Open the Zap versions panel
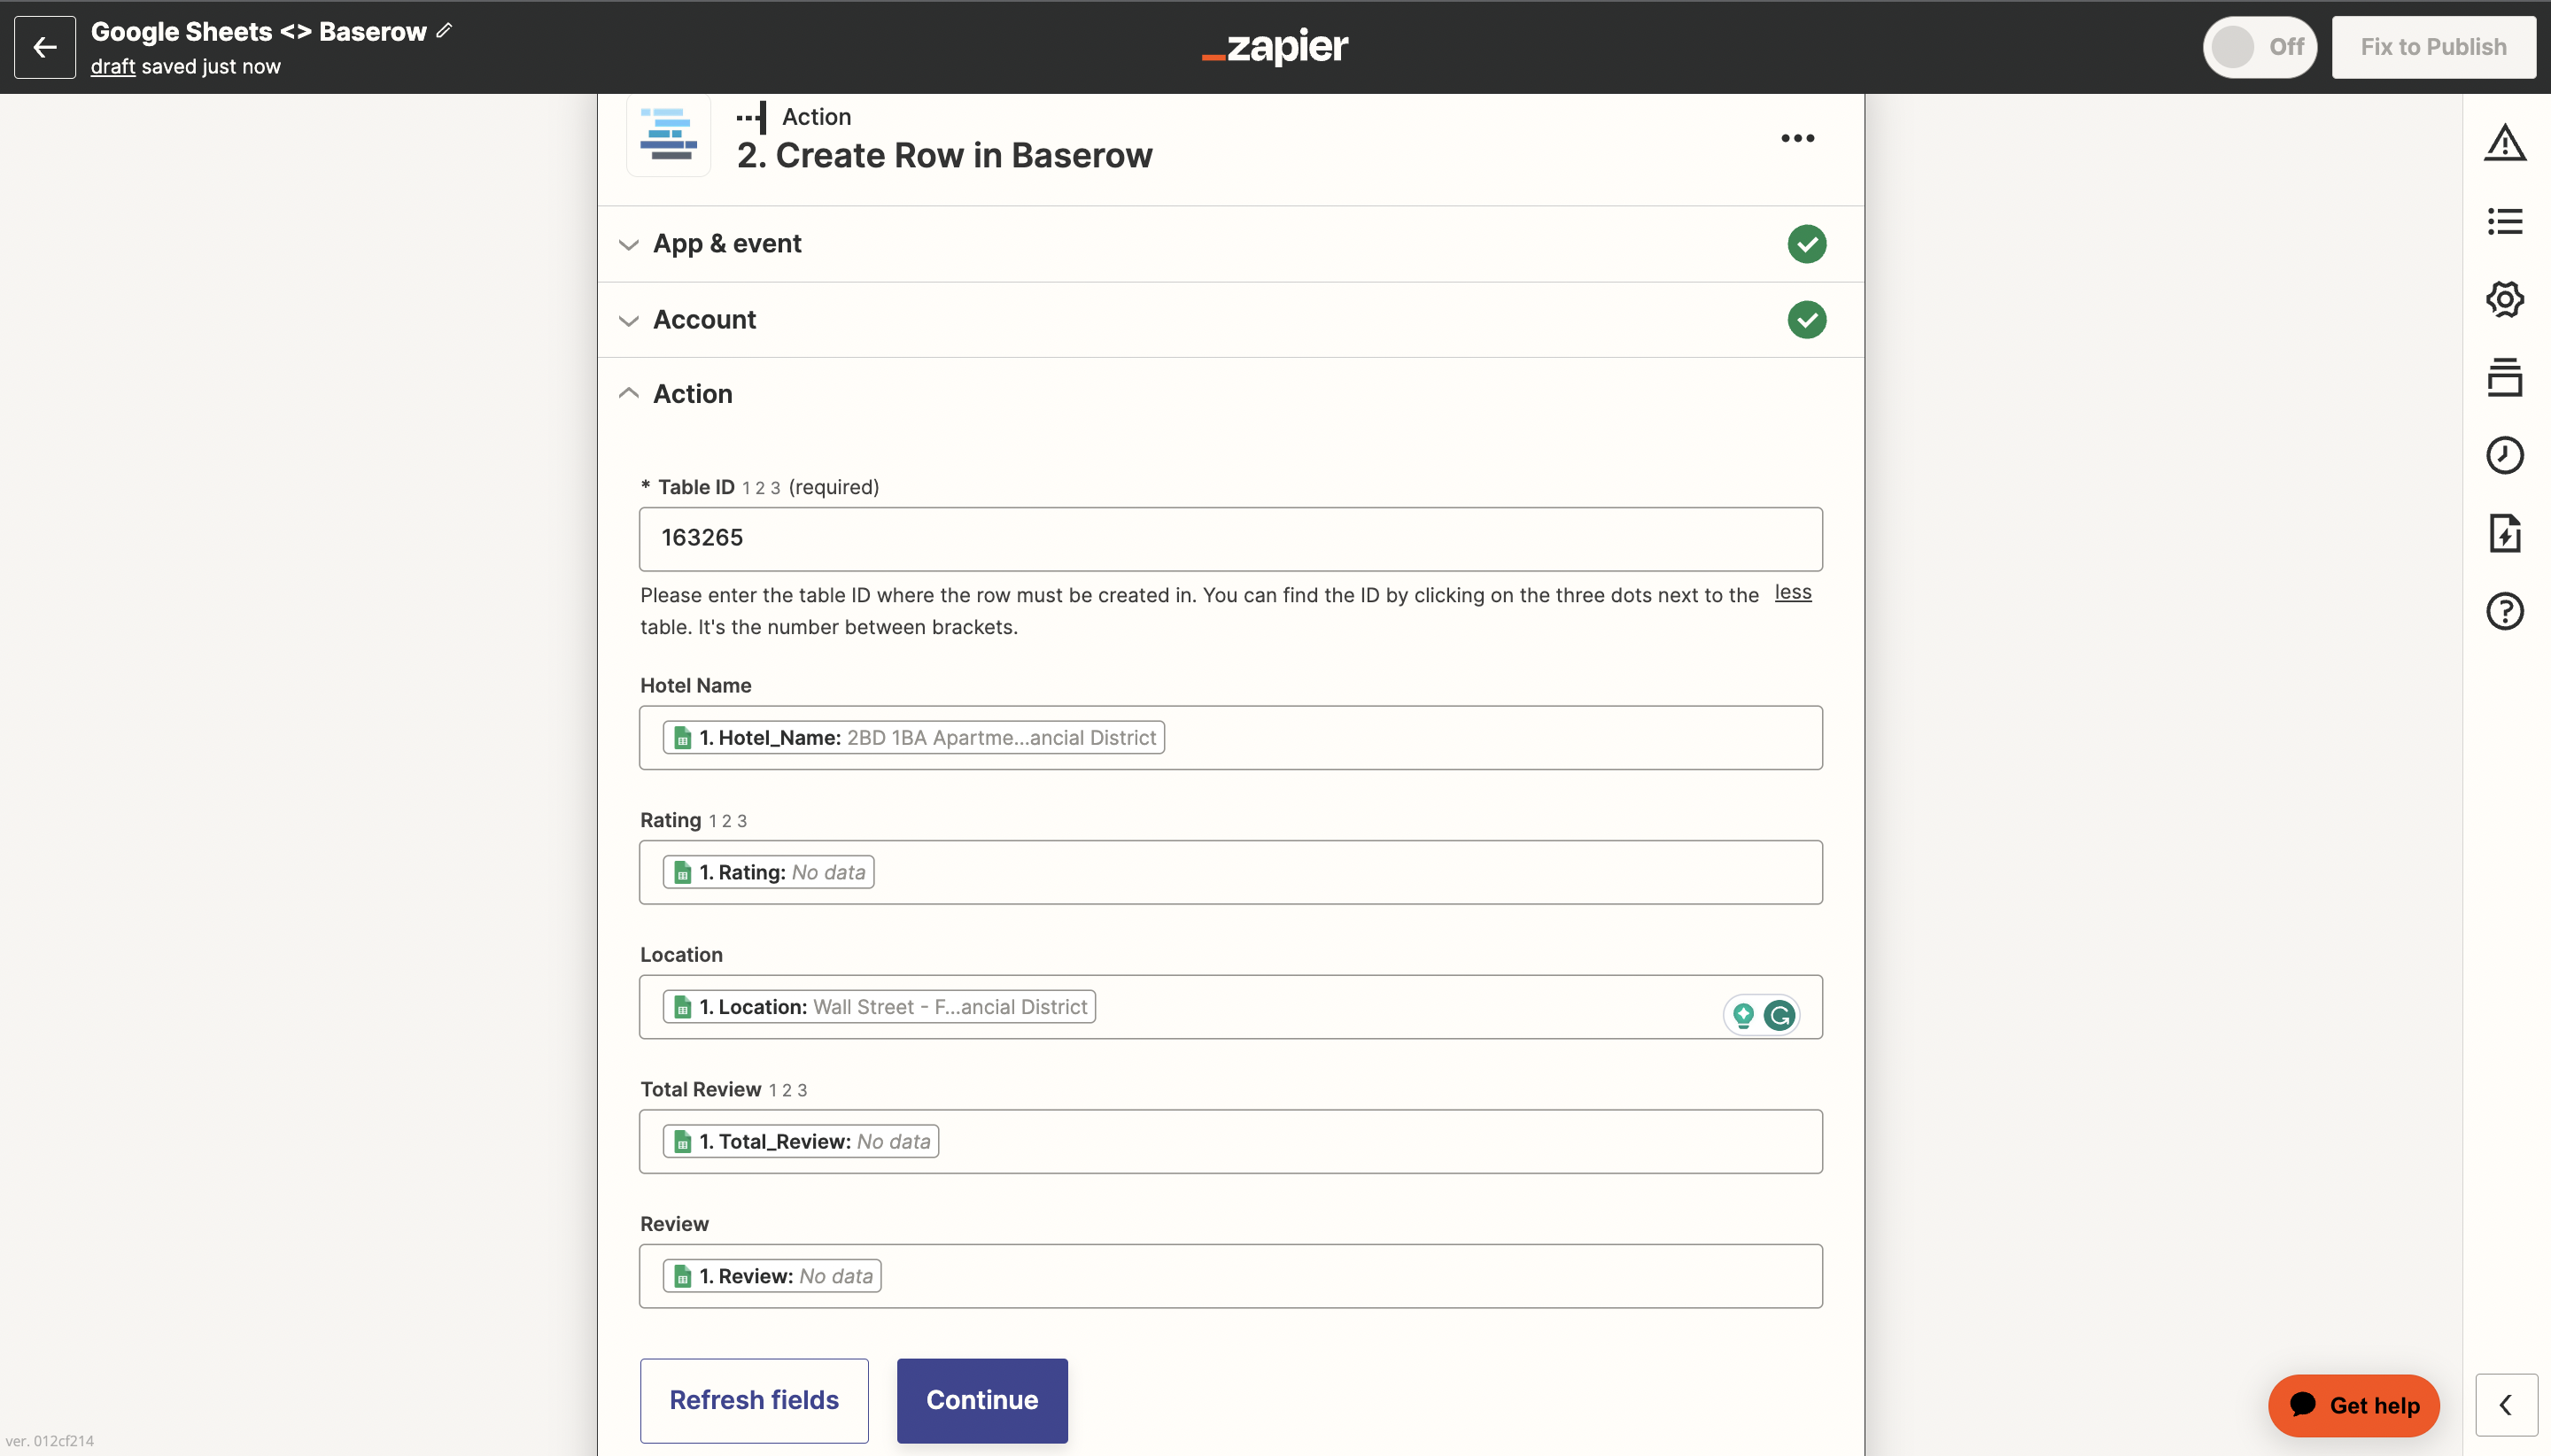 tap(2505, 377)
